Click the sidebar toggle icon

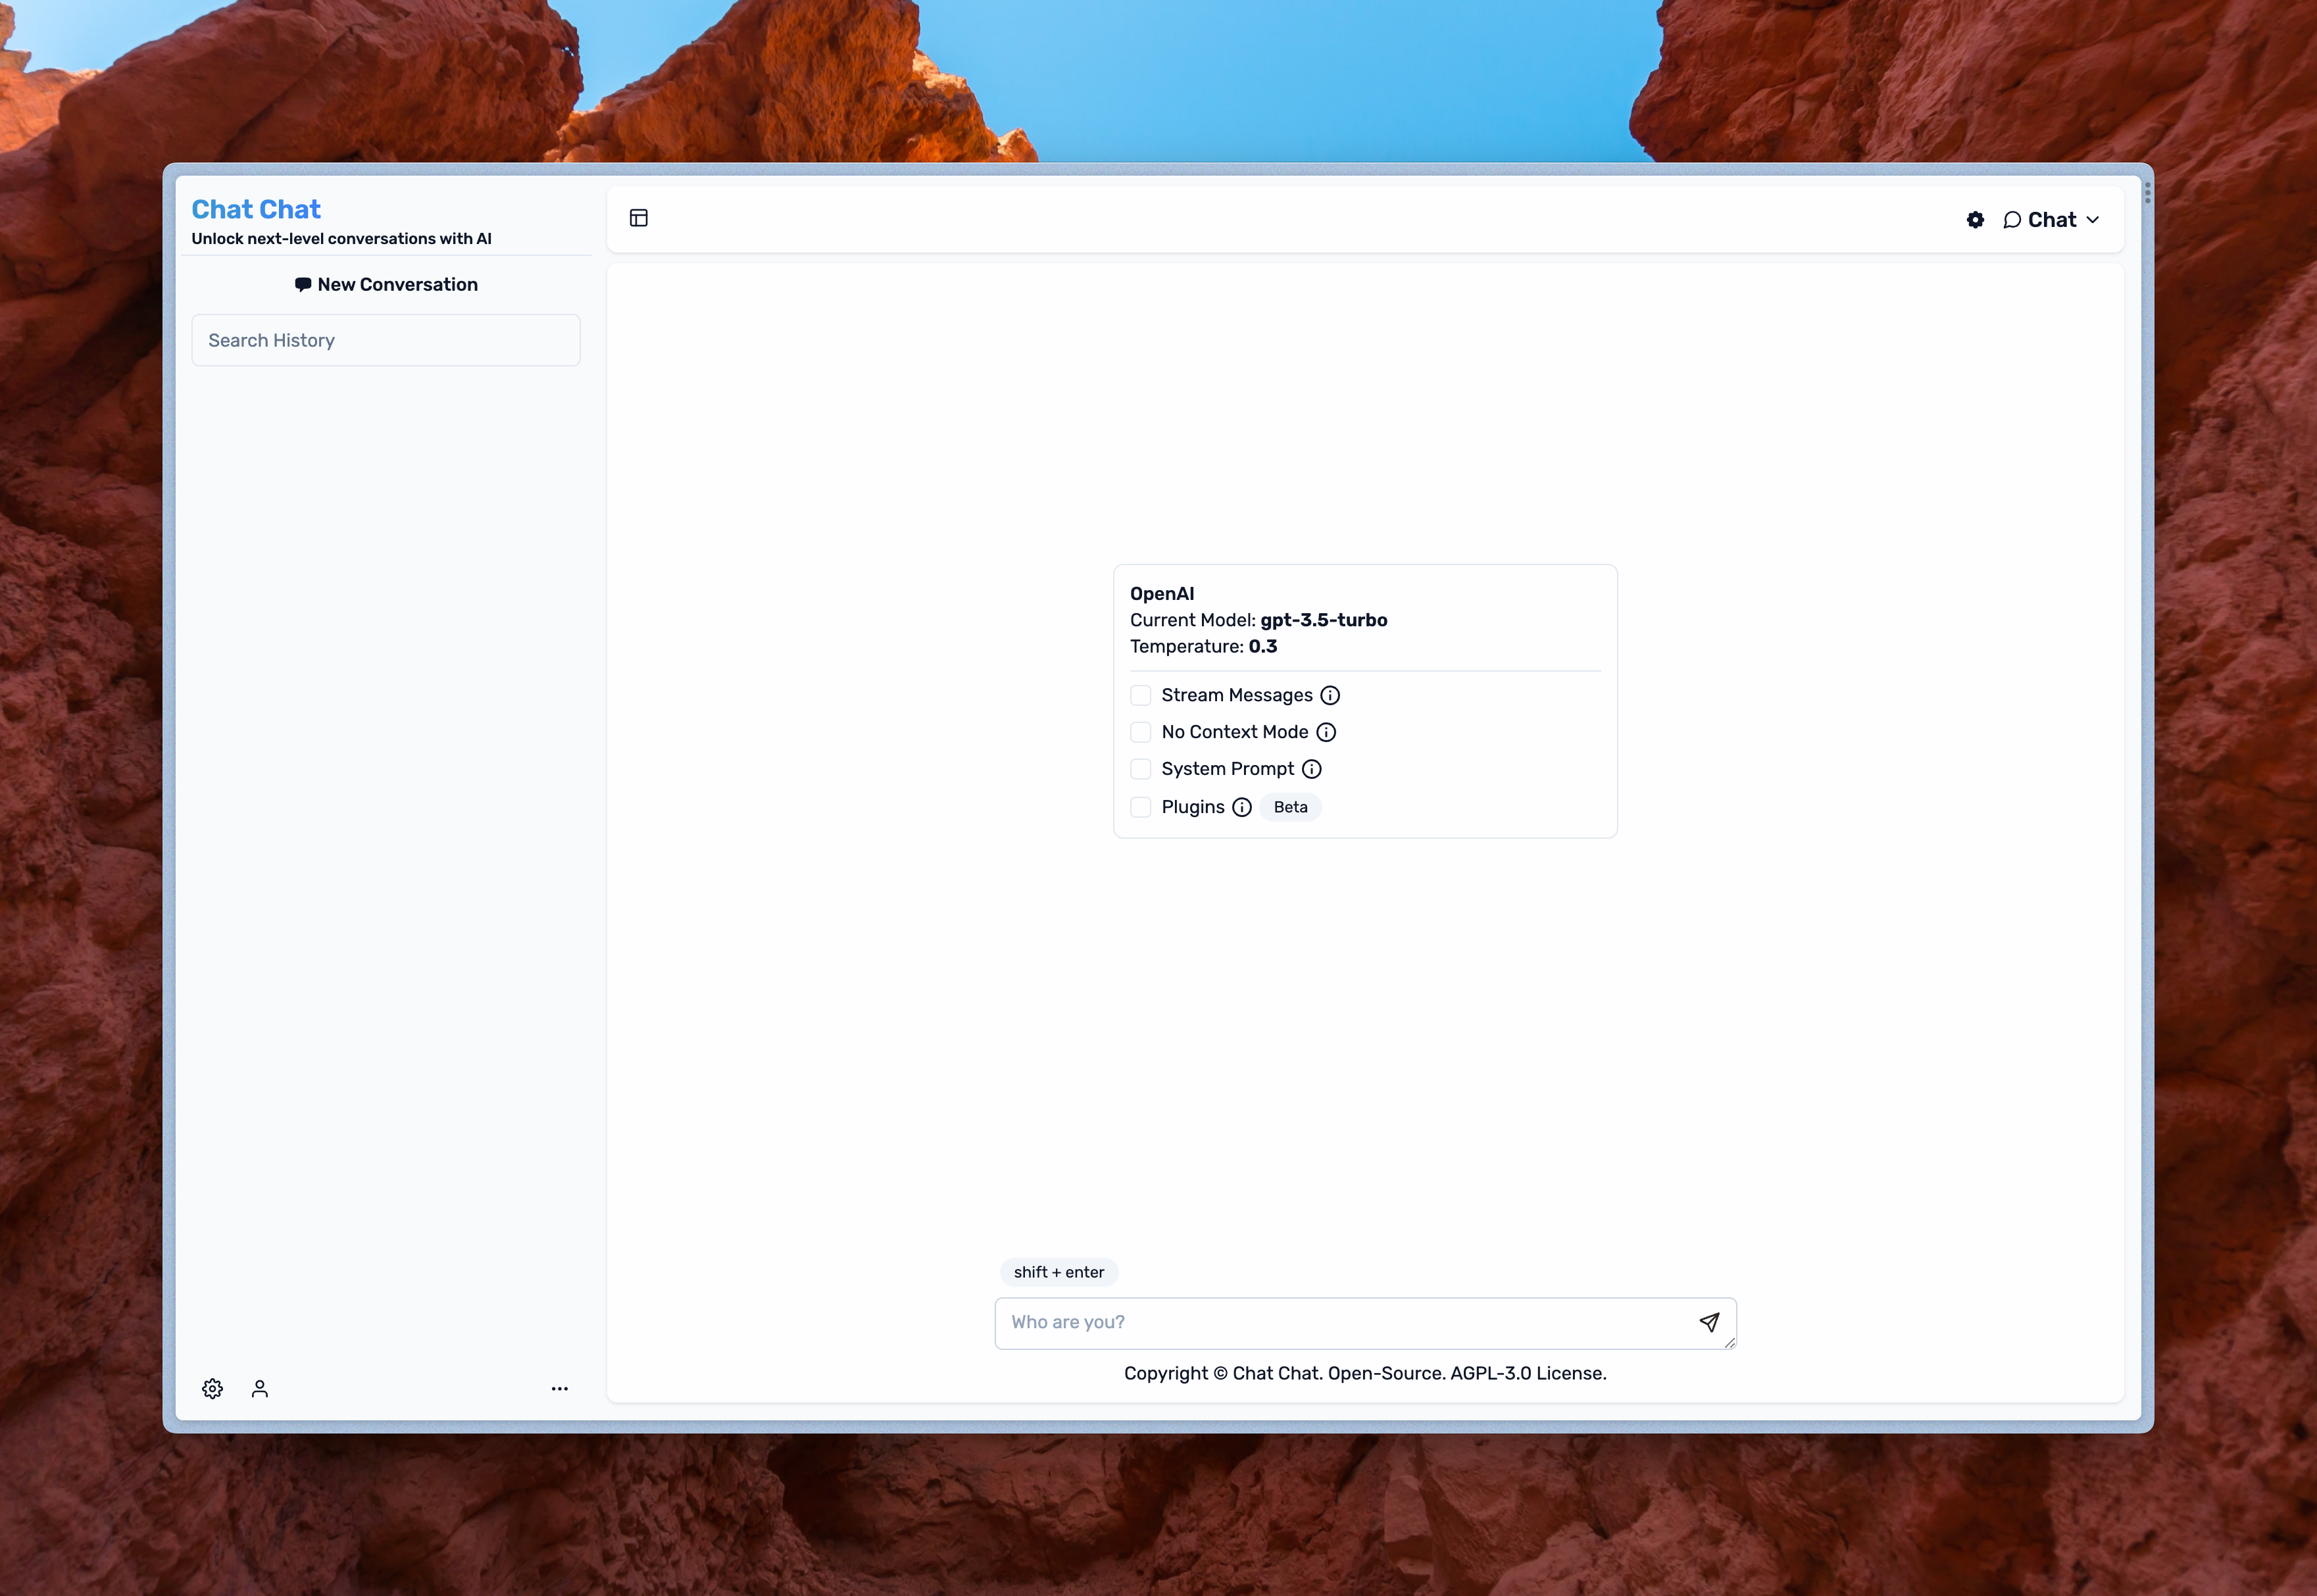639,216
